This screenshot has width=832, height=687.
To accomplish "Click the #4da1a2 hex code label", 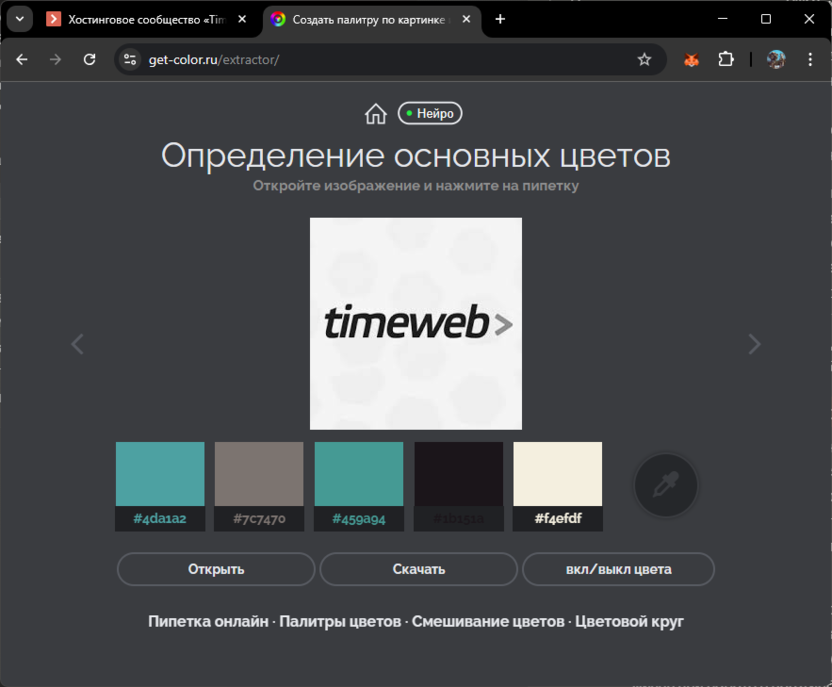I will tap(160, 518).
